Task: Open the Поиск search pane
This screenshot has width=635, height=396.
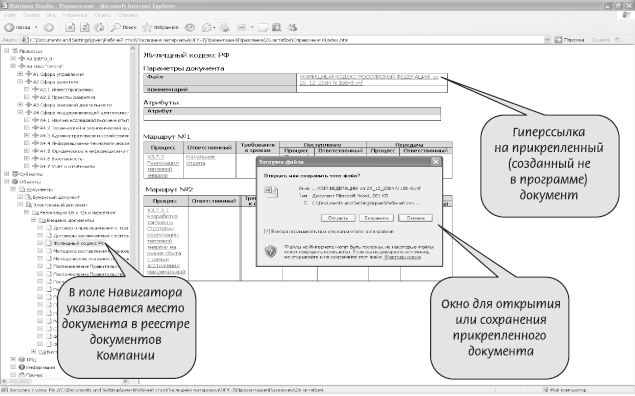Action: [124, 27]
